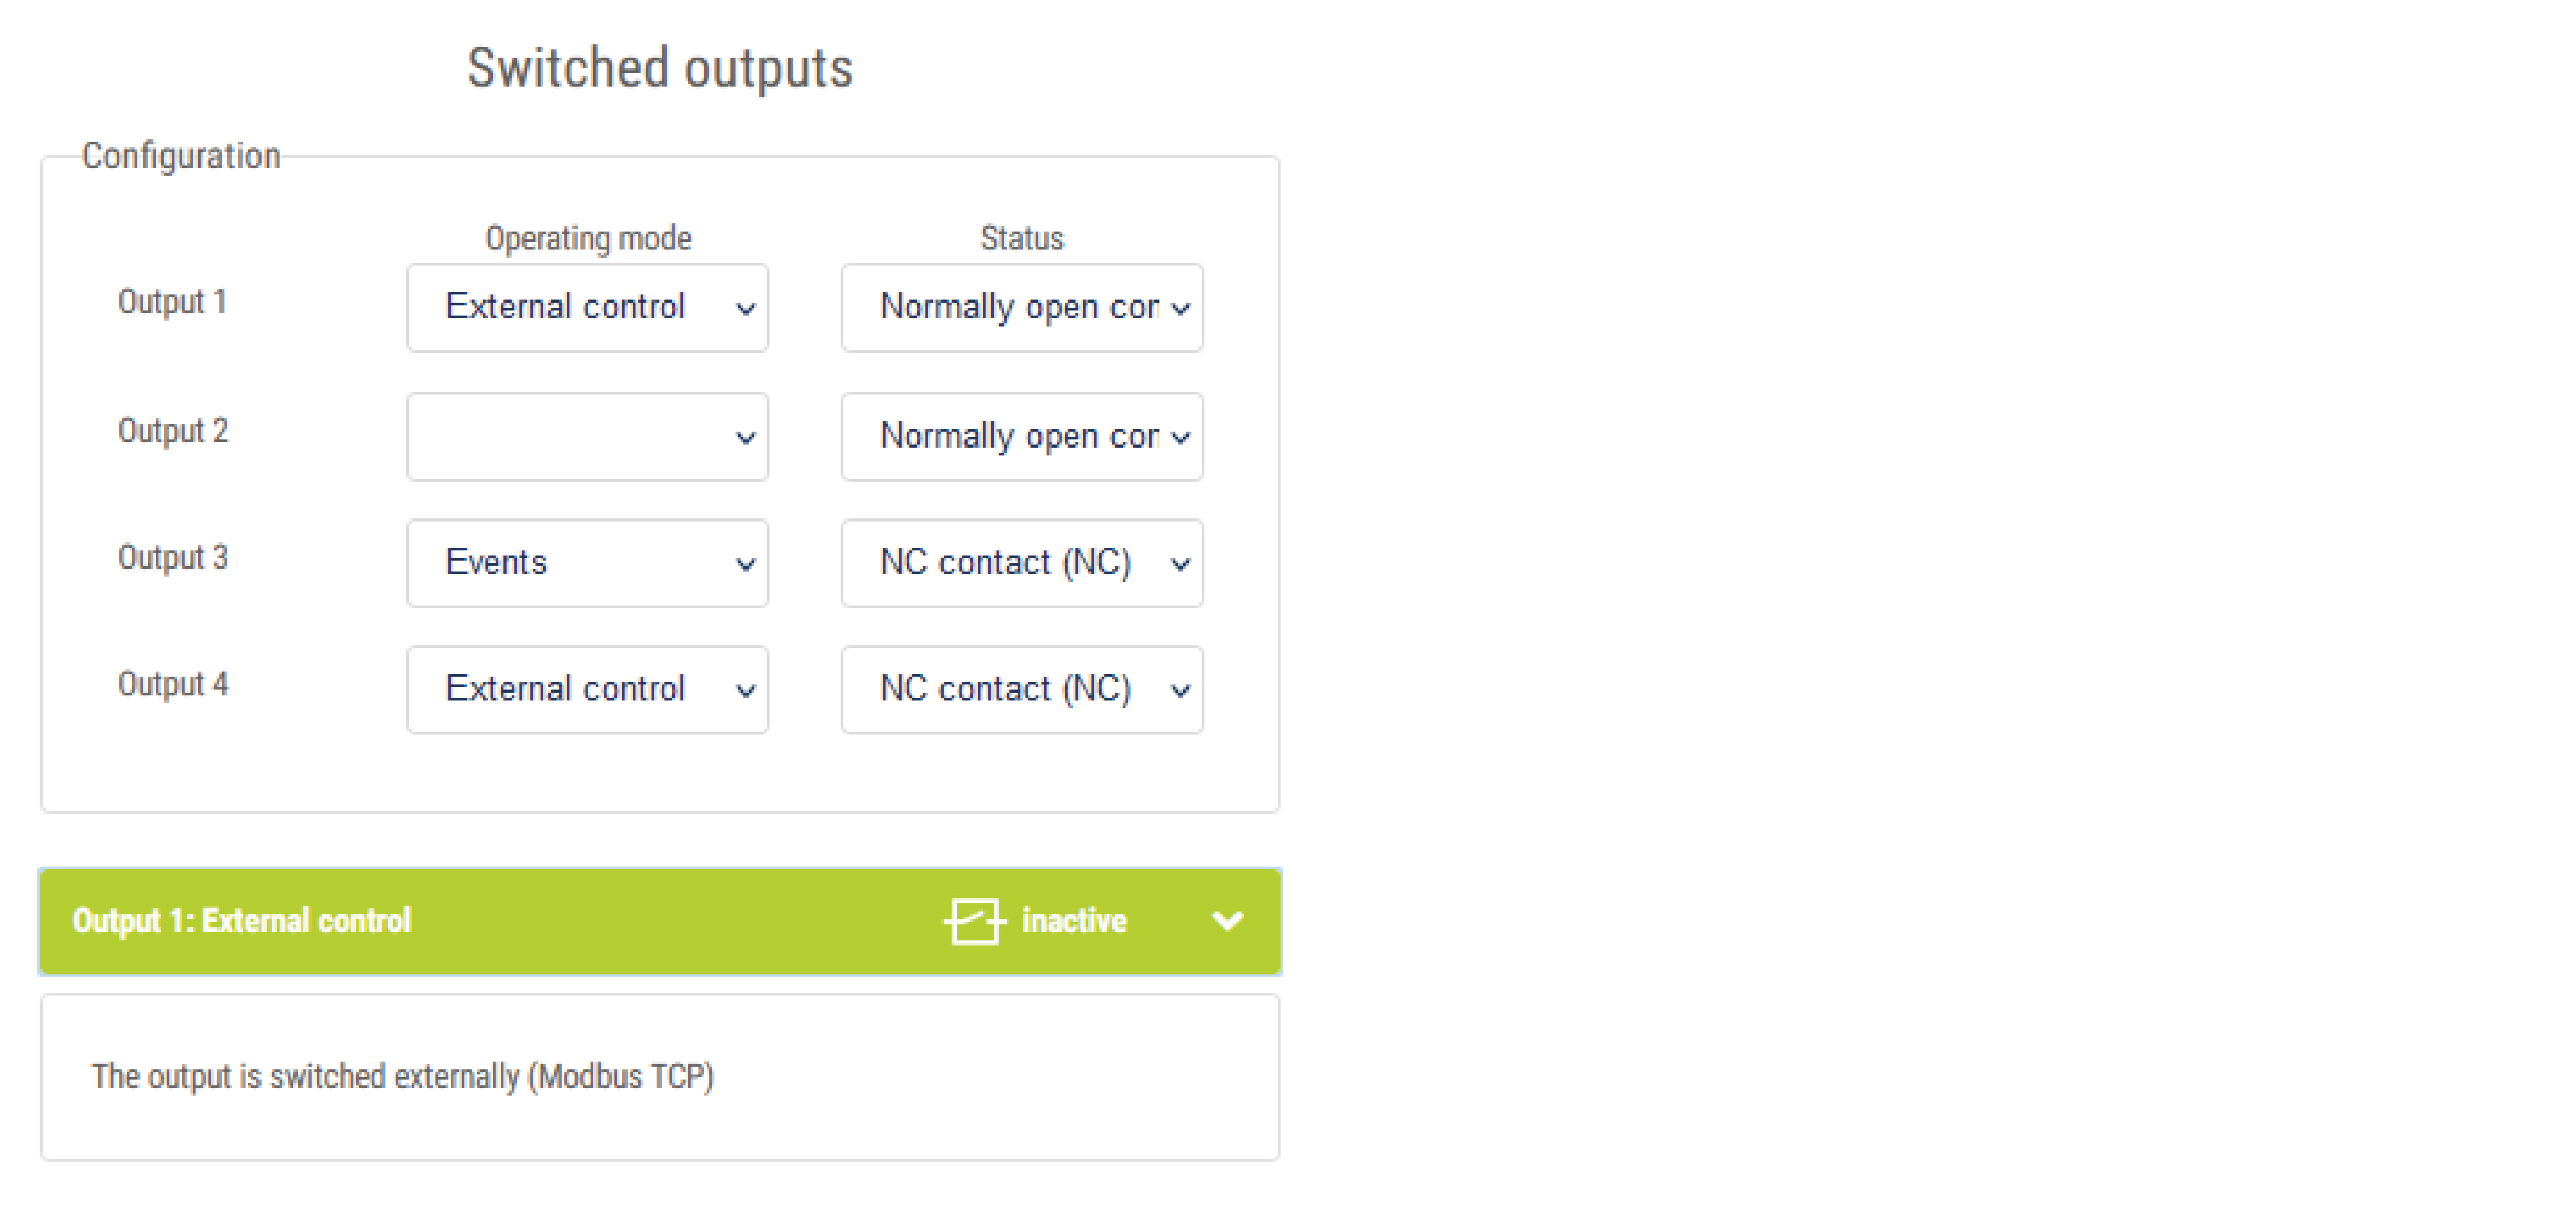
Task: Click the relay contact icon in green bar
Action: (974, 921)
